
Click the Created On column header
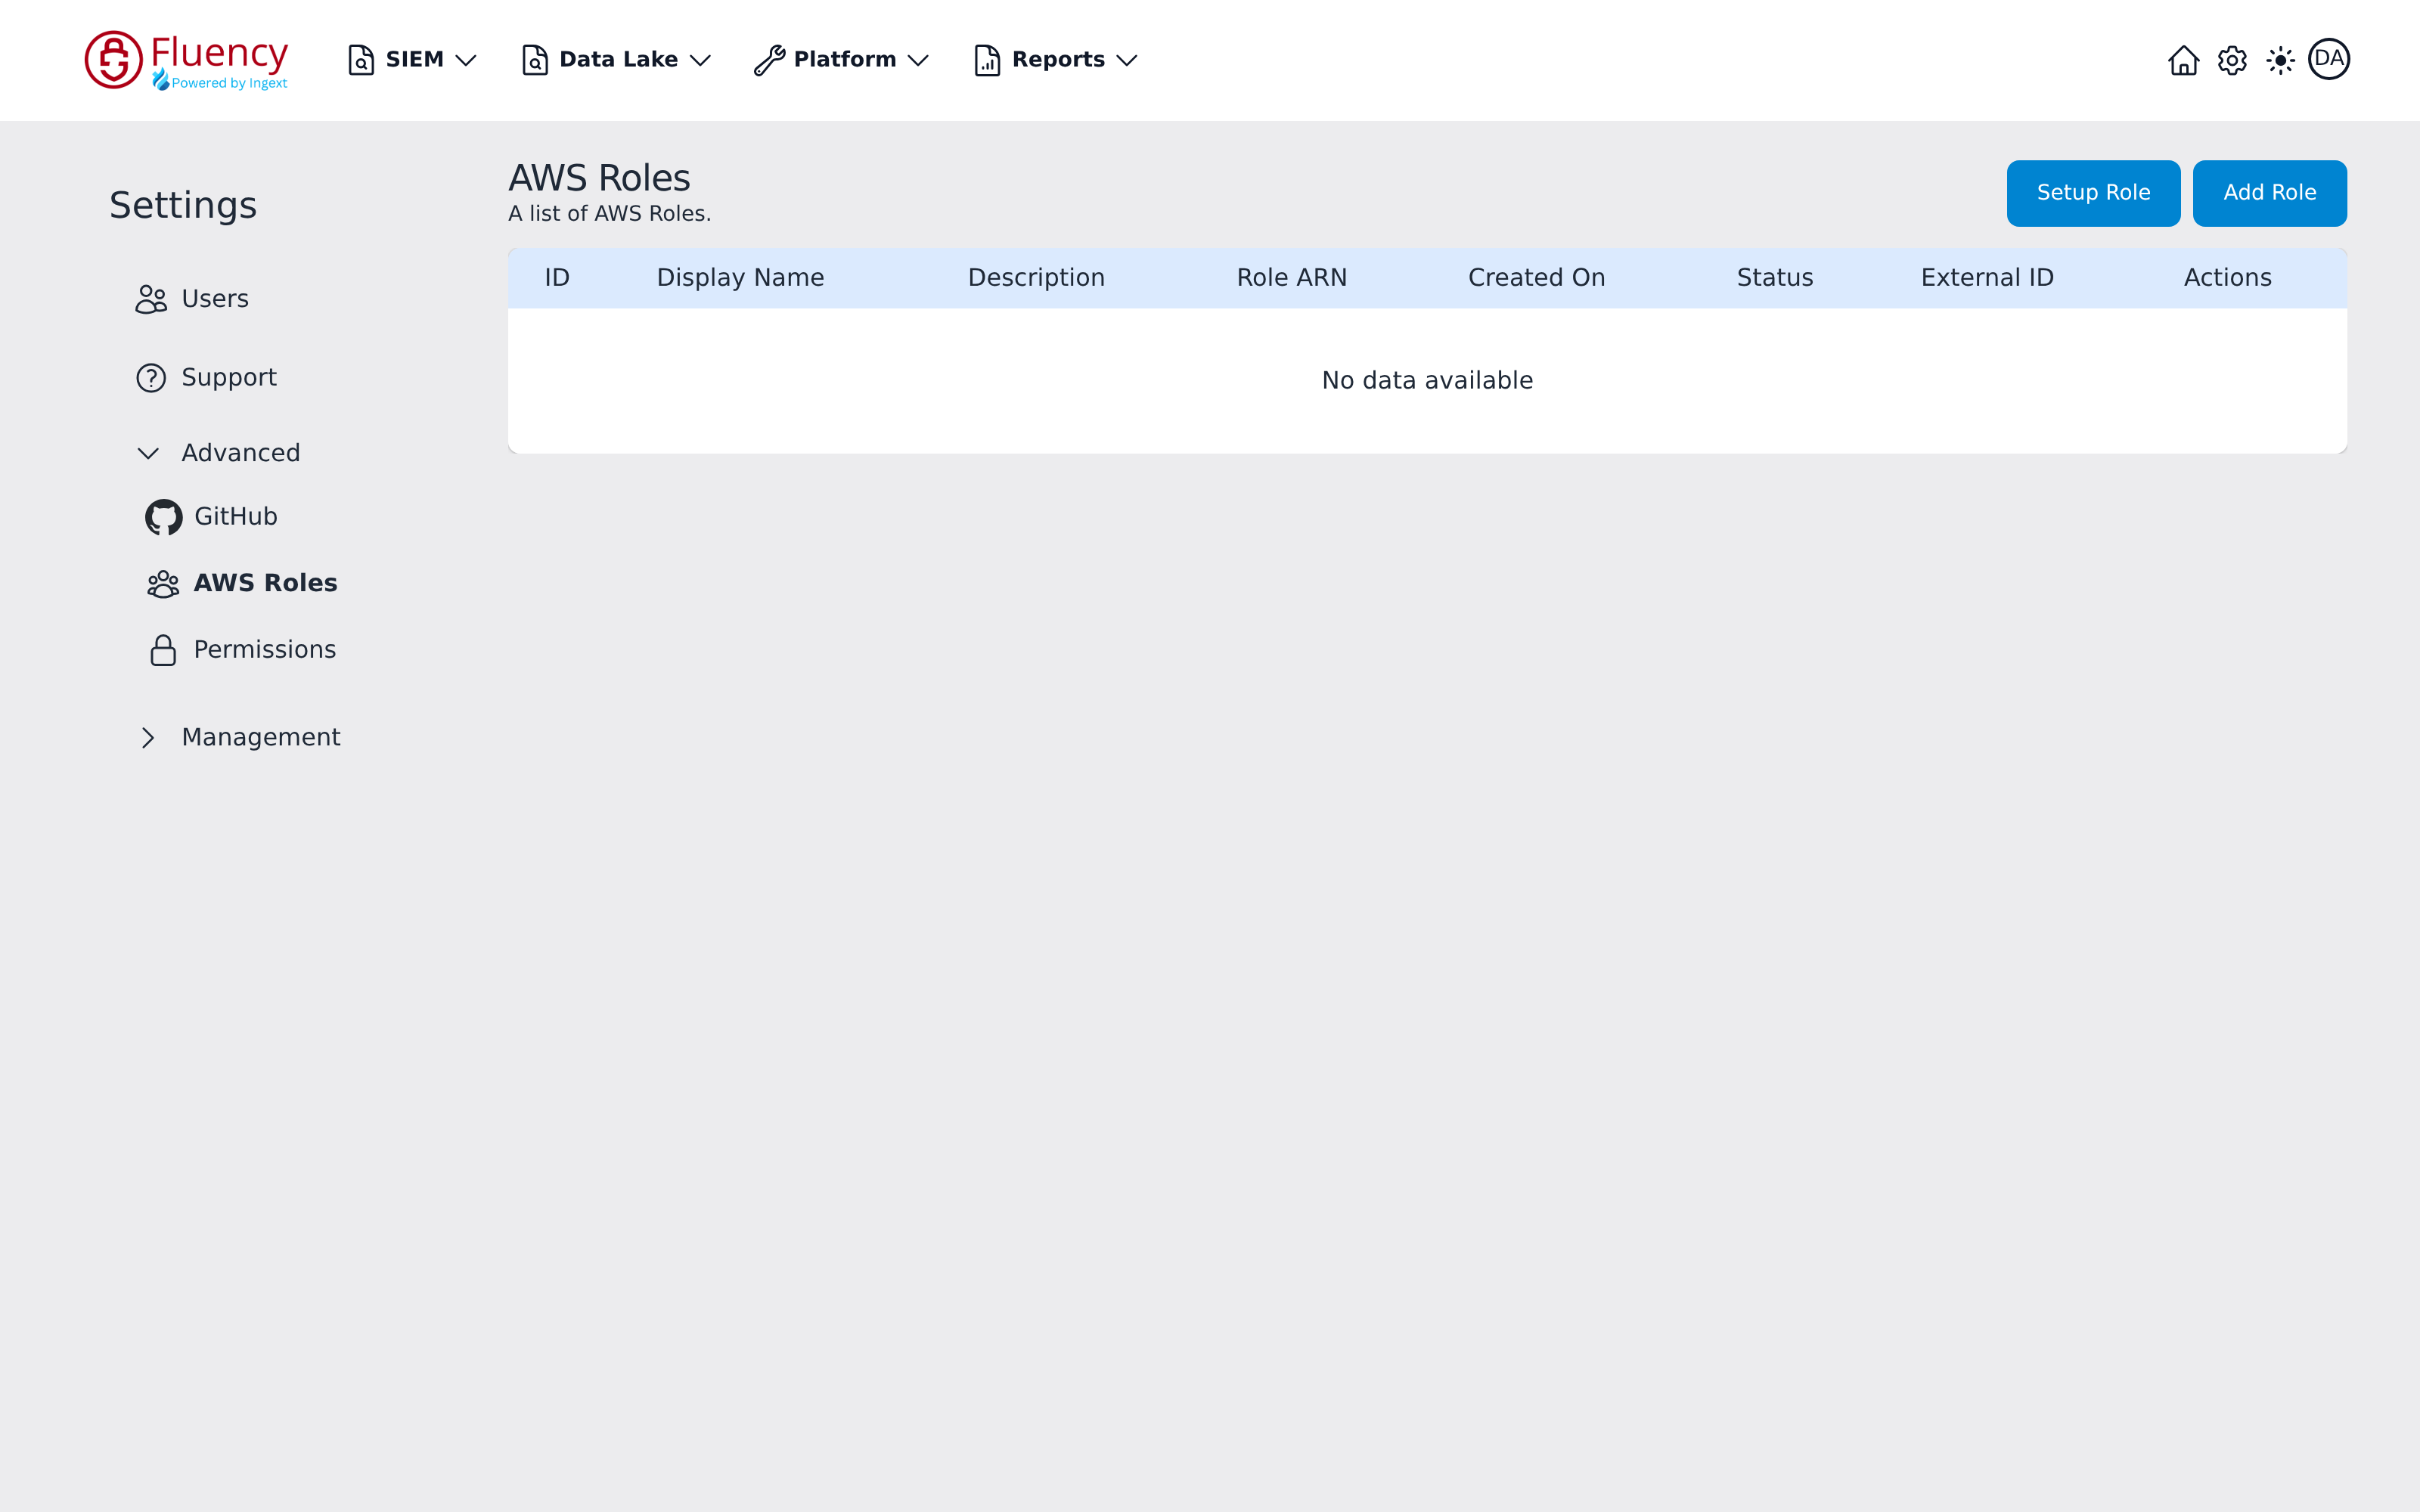point(1536,278)
